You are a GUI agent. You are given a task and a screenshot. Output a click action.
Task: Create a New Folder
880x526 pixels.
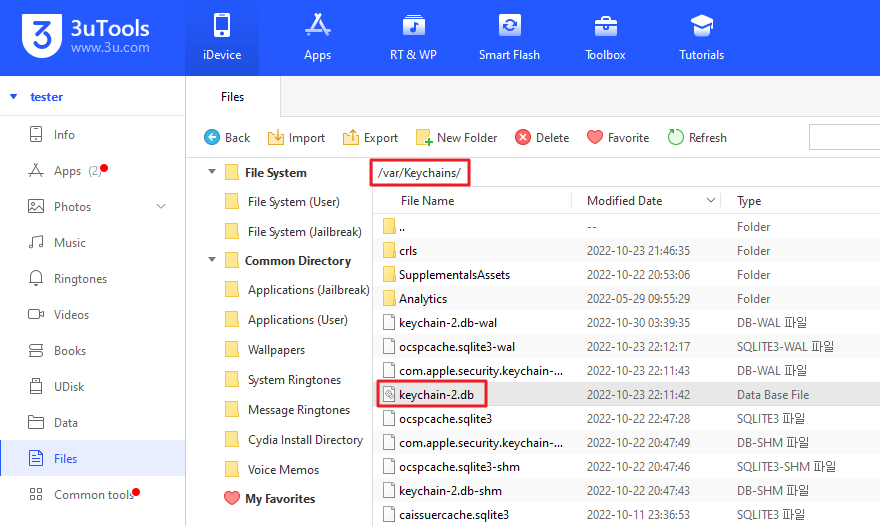click(456, 138)
